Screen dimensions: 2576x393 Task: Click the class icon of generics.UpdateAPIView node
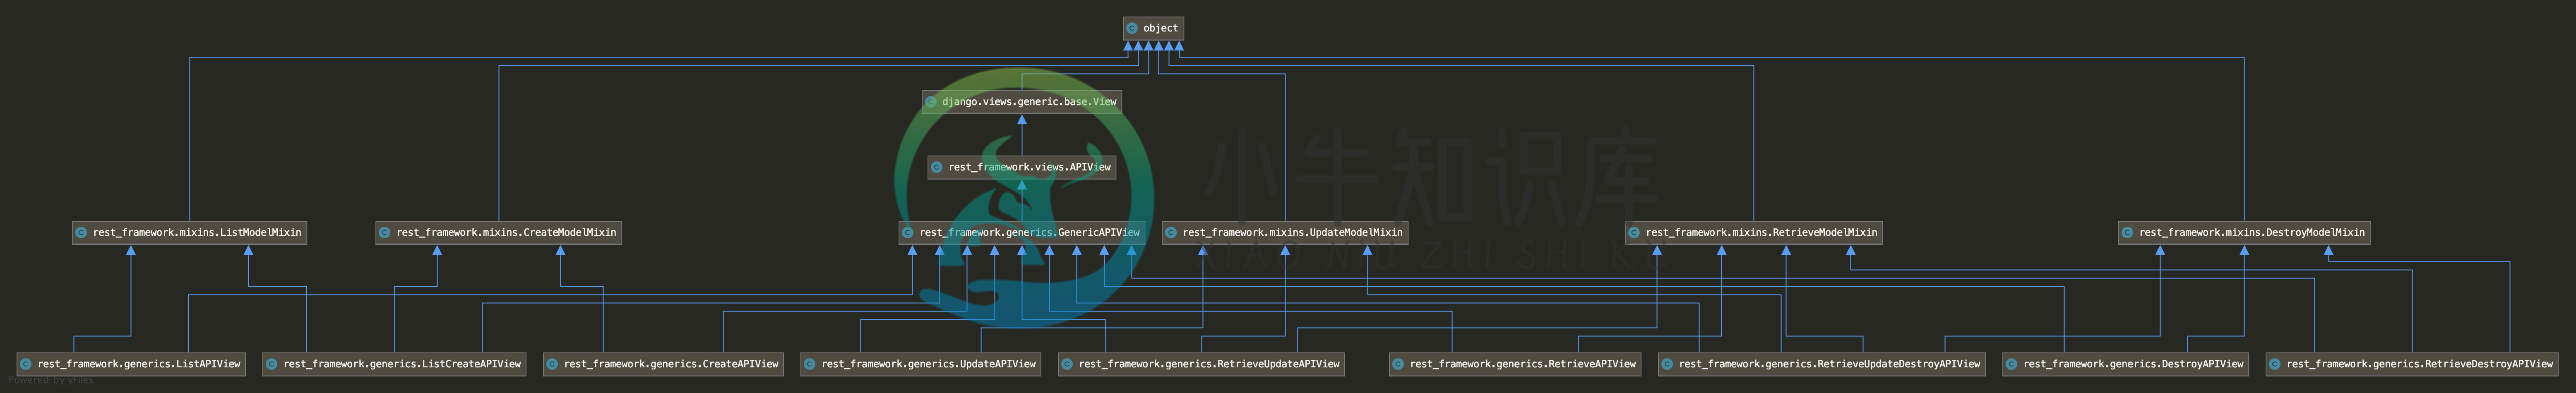(x=810, y=365)
